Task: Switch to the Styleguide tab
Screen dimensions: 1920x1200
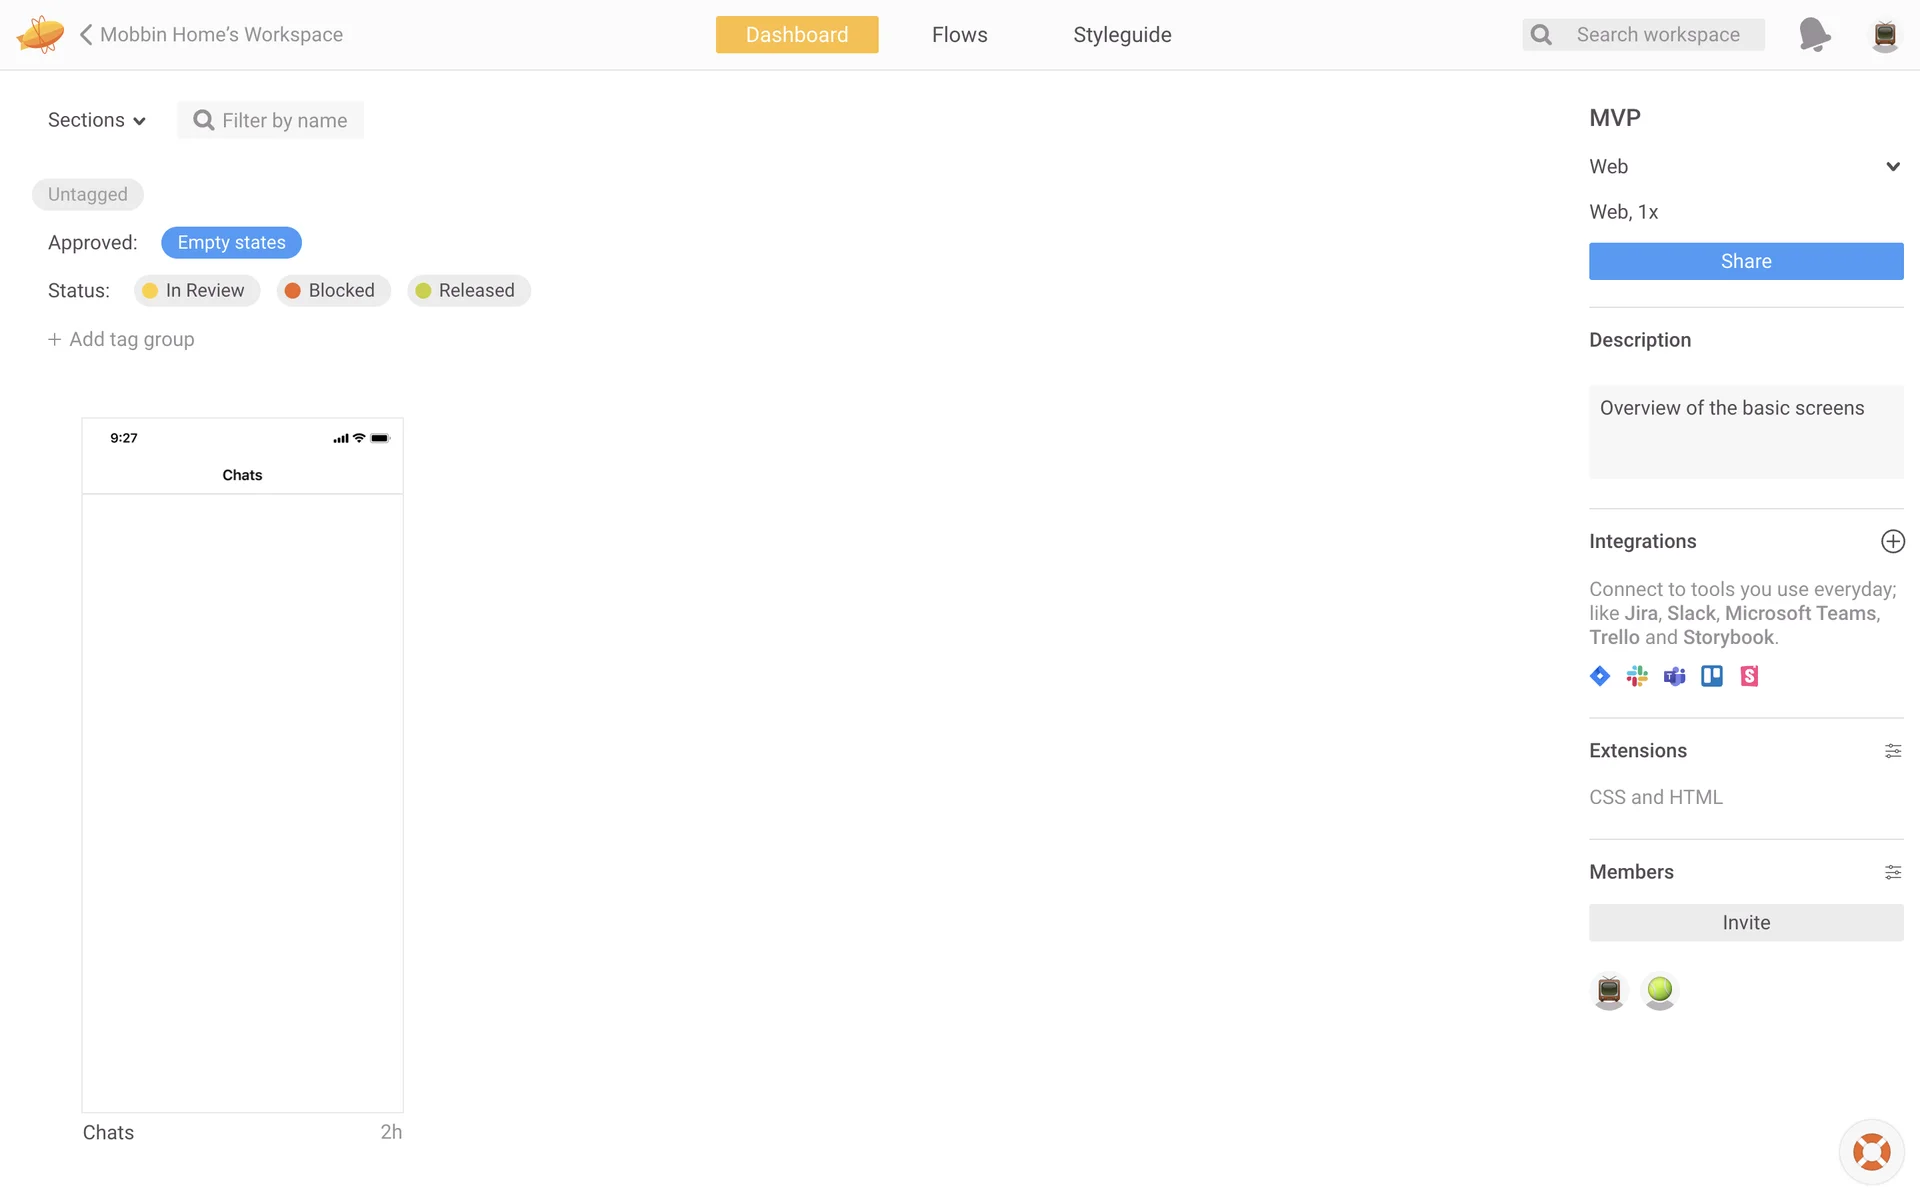Action: (1122, 35)
